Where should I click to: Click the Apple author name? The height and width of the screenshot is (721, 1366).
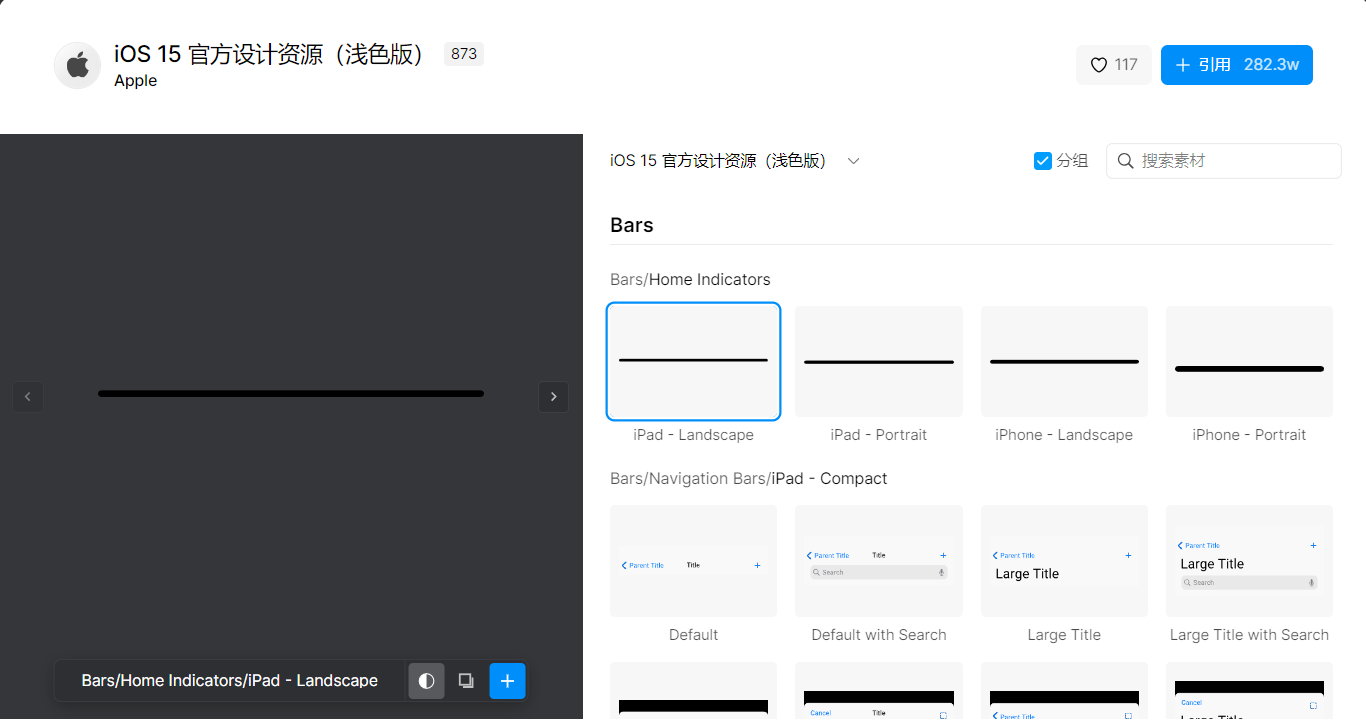[135, 81]
